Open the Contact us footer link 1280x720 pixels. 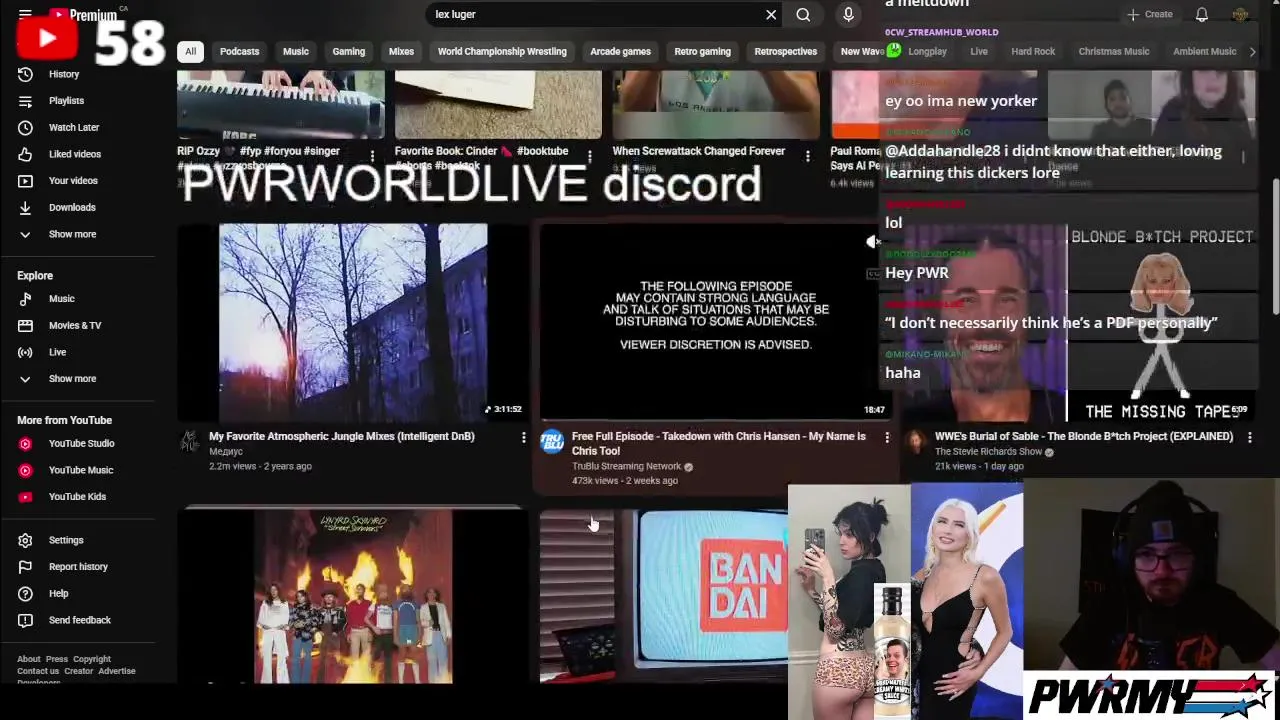click(38, 672)
